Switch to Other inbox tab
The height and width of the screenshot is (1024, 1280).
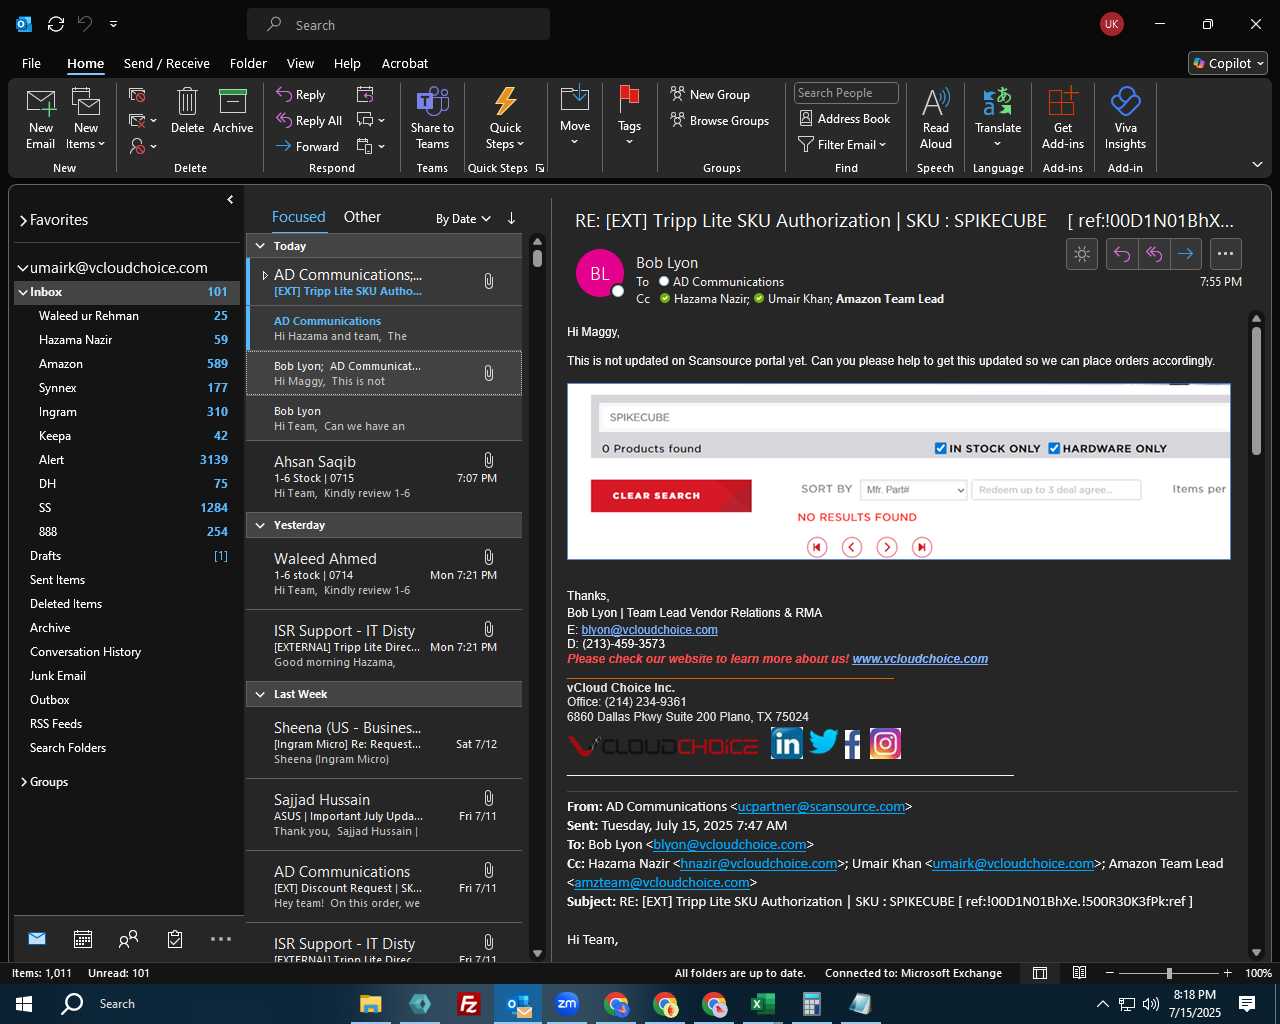tap(362, 217)
